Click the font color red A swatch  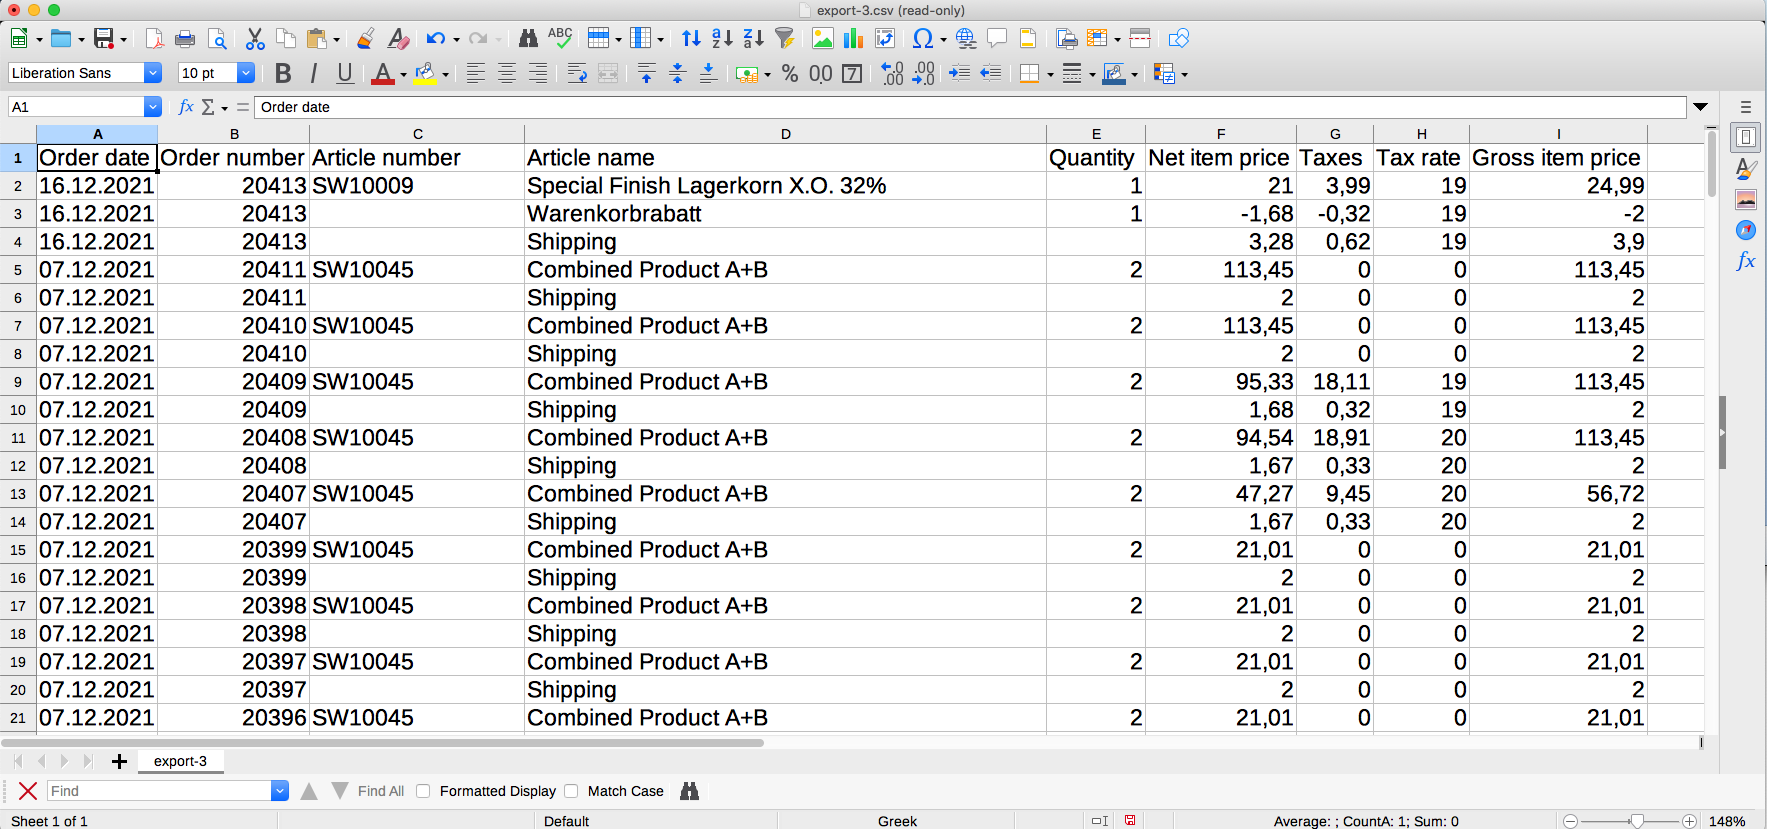point(382,74)
